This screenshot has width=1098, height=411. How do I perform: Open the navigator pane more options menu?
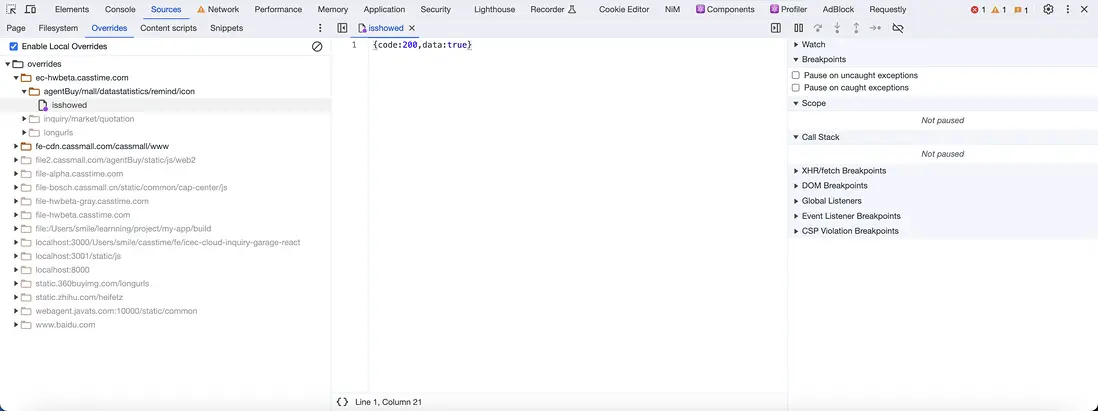320,28
